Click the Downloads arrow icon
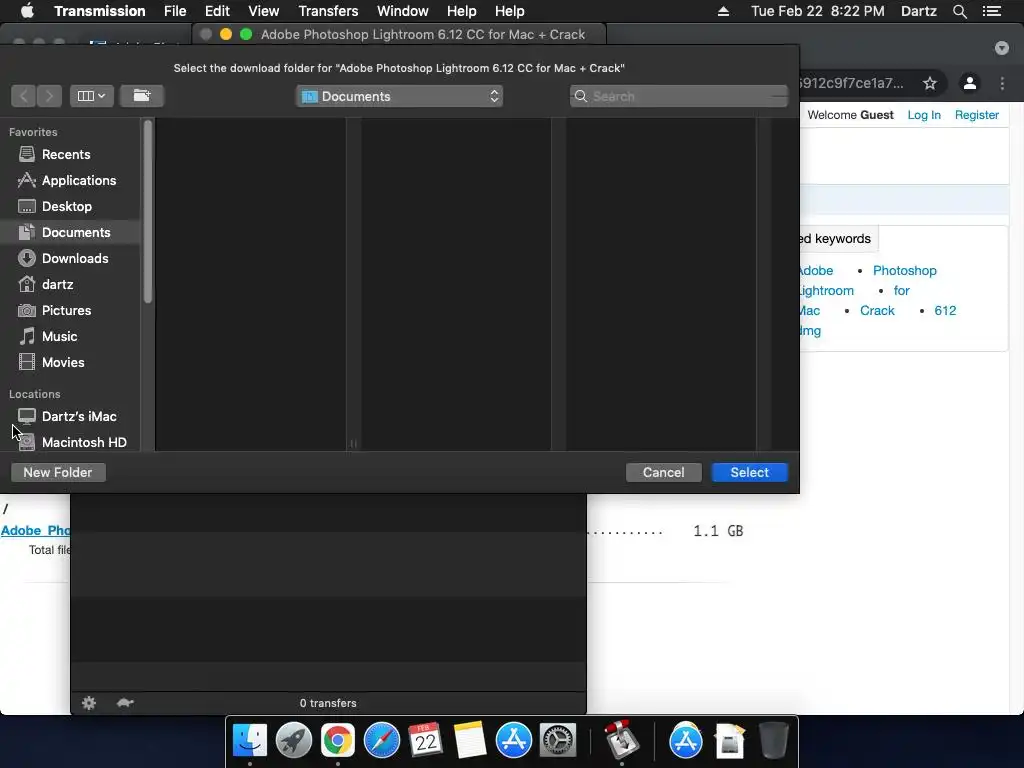Viewport: 1024px width, 768px height. (27, 259)
